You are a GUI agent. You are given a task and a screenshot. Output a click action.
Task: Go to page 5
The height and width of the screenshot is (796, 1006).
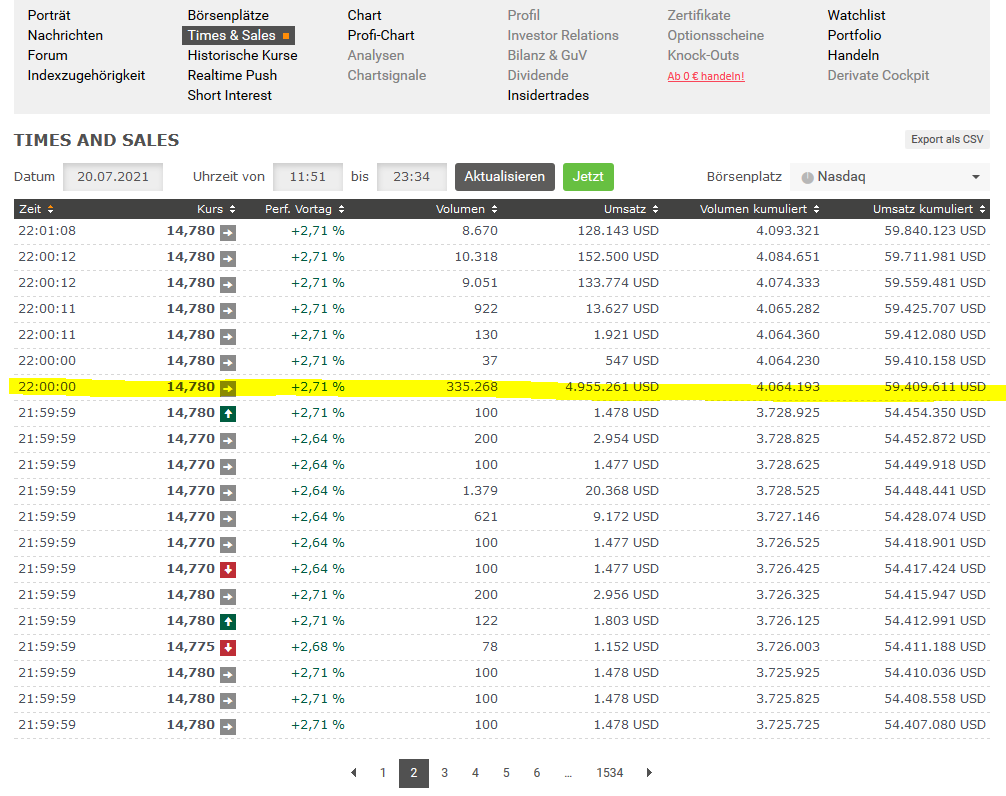[x=506, y=773]
